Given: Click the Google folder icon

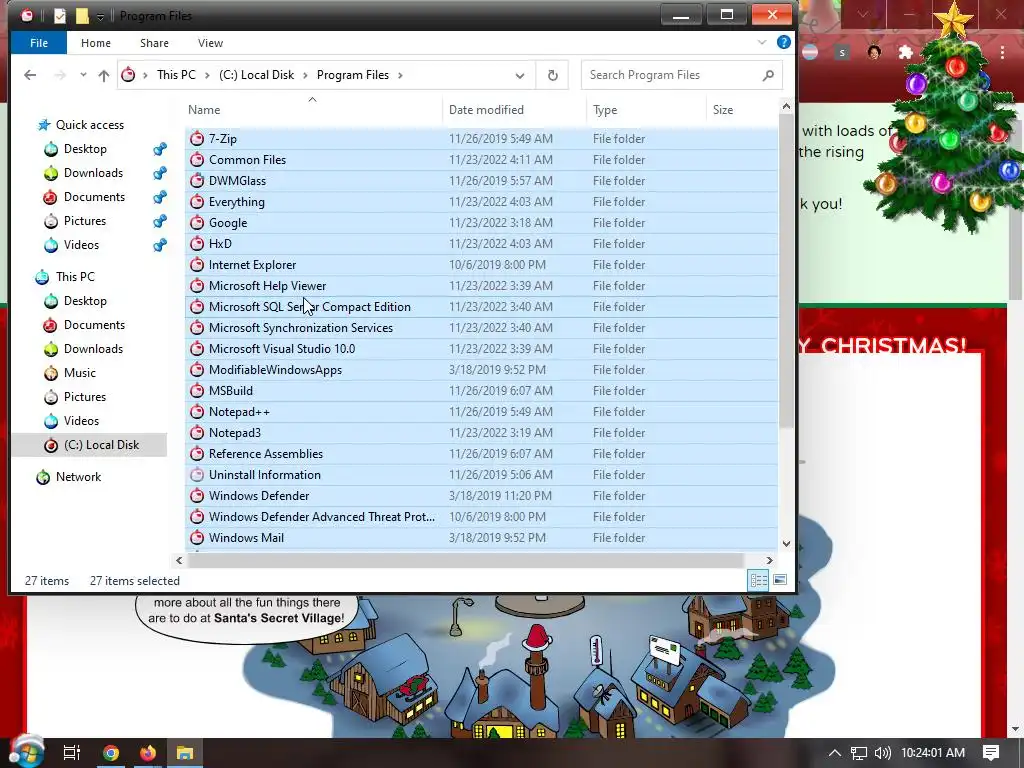Looking at the screenshot, I should 197,223.
